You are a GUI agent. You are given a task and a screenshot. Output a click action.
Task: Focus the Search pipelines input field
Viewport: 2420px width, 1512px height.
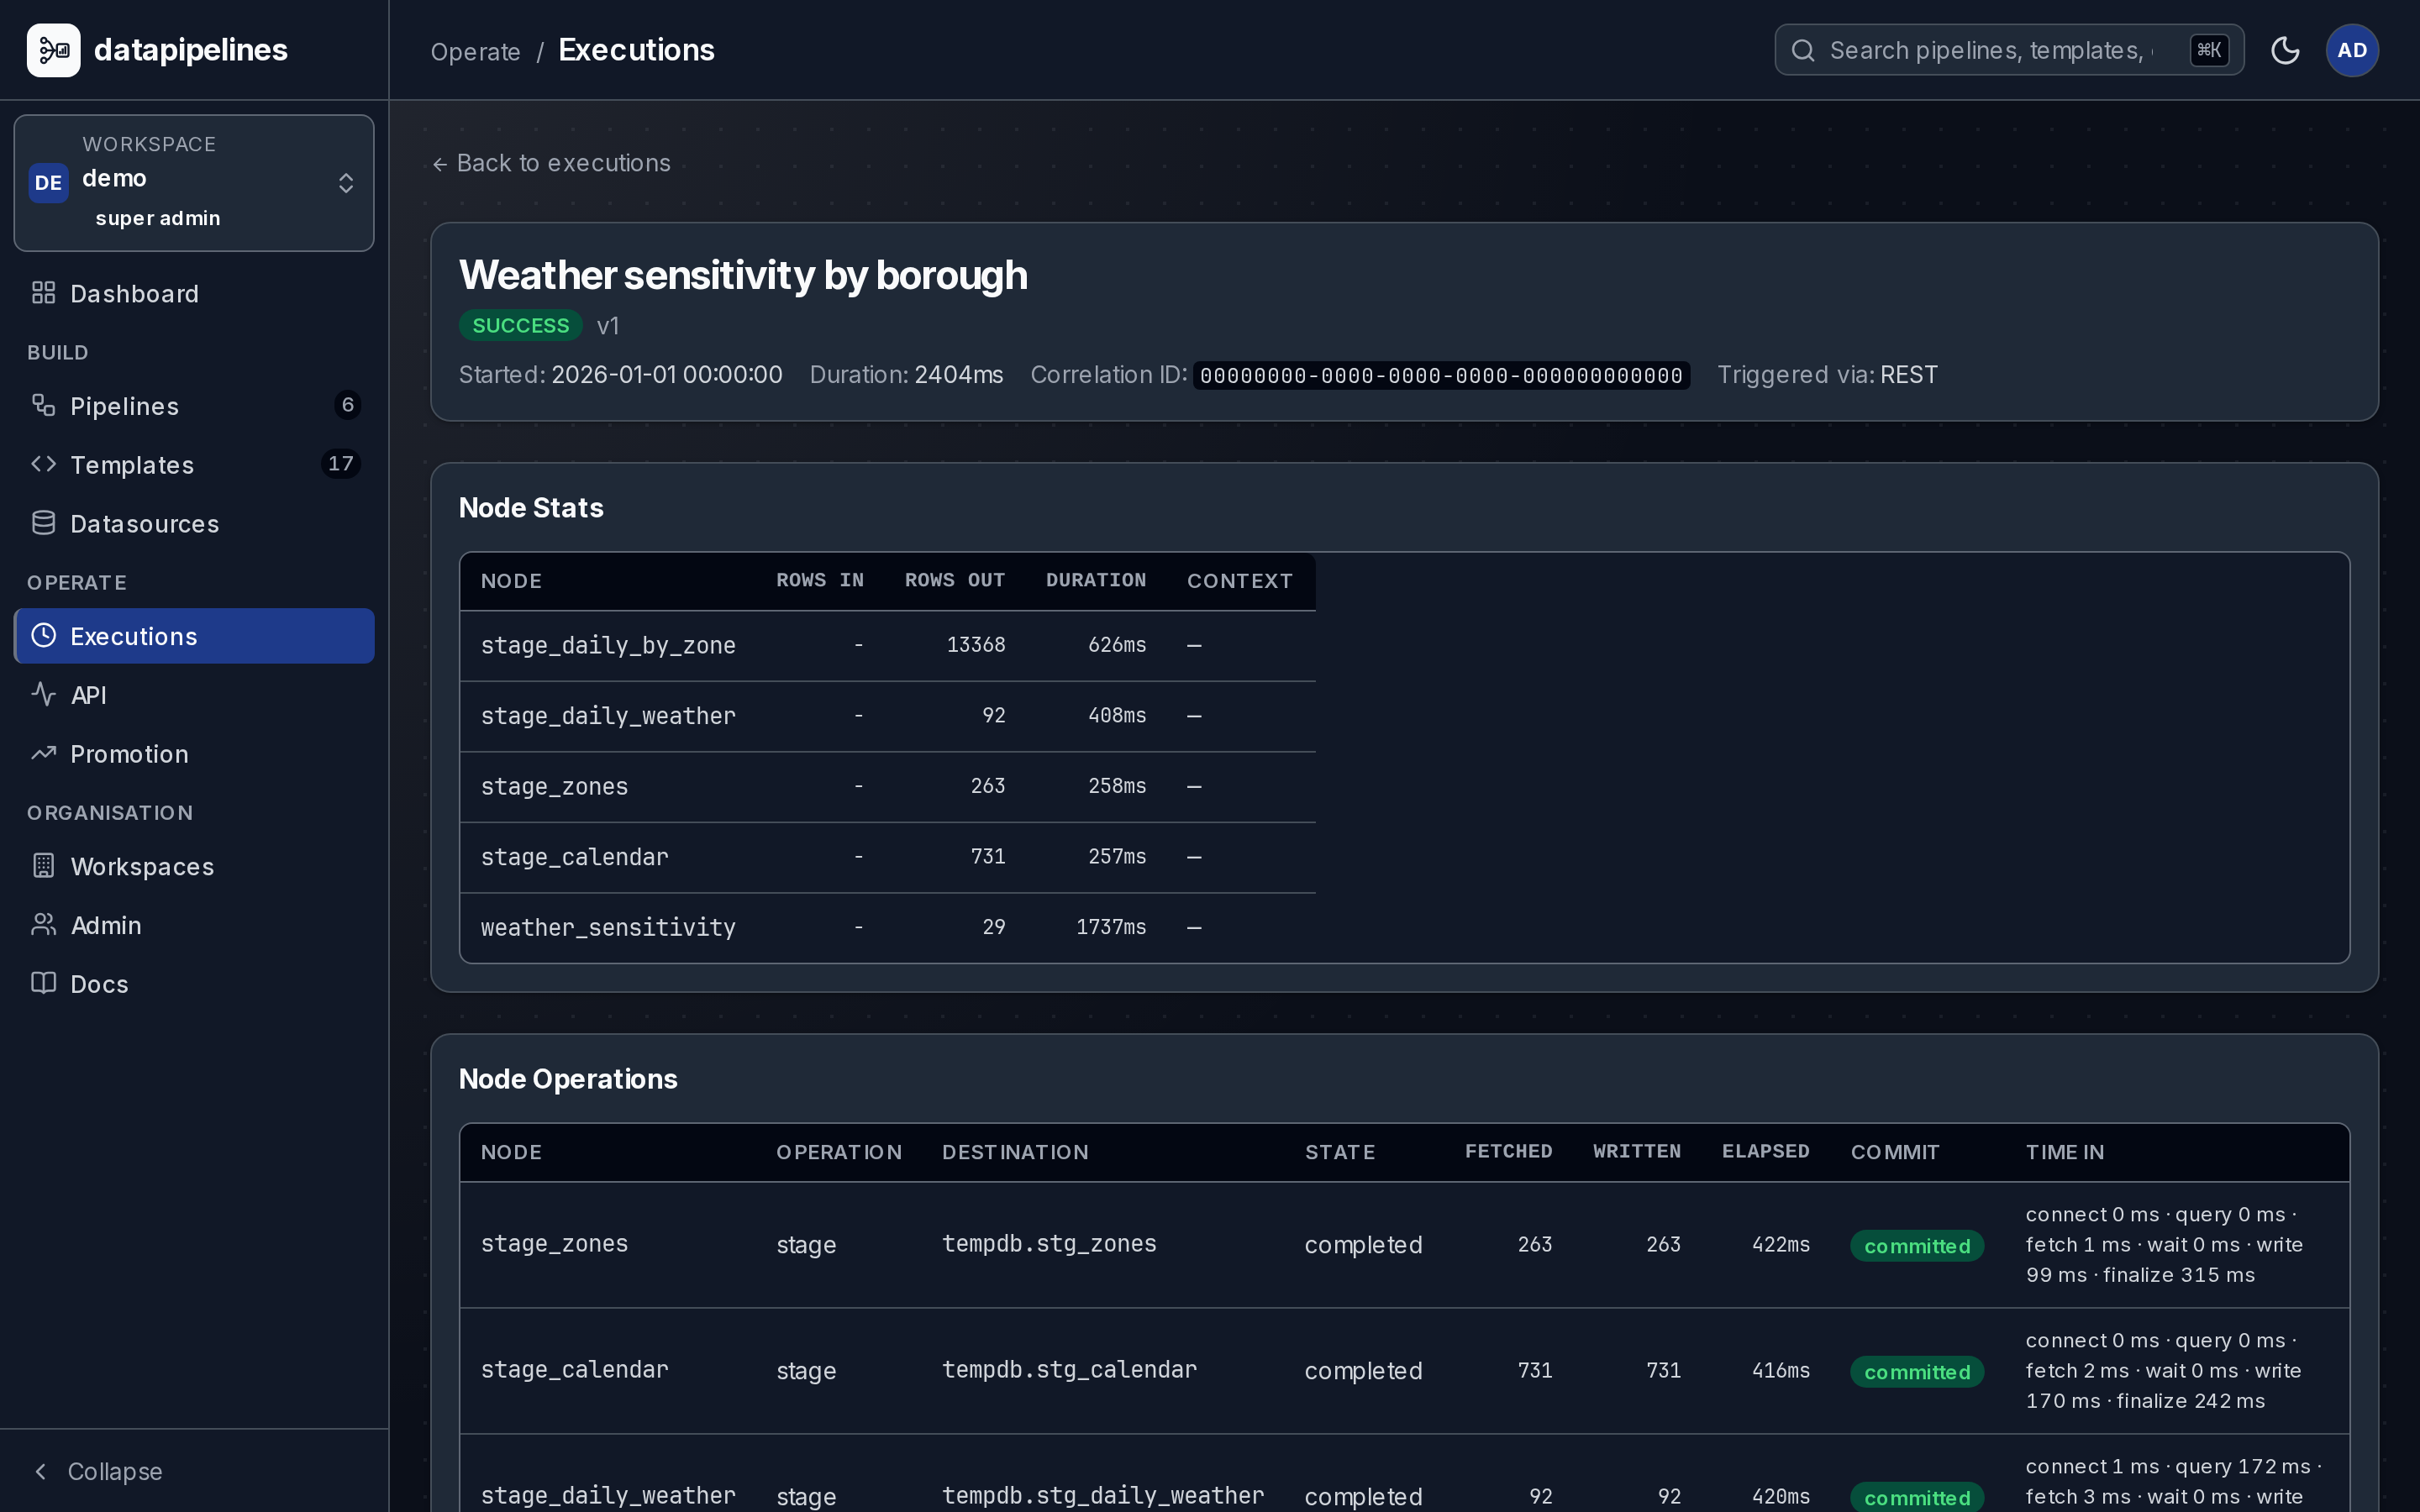(x=2008, y=50)
